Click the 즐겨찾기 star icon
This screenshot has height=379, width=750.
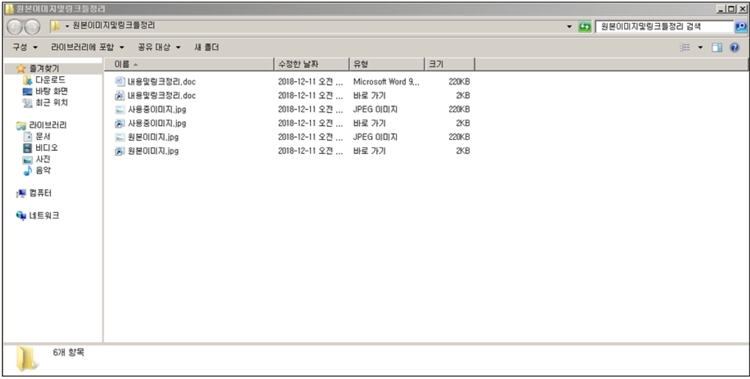coord(21,69)
